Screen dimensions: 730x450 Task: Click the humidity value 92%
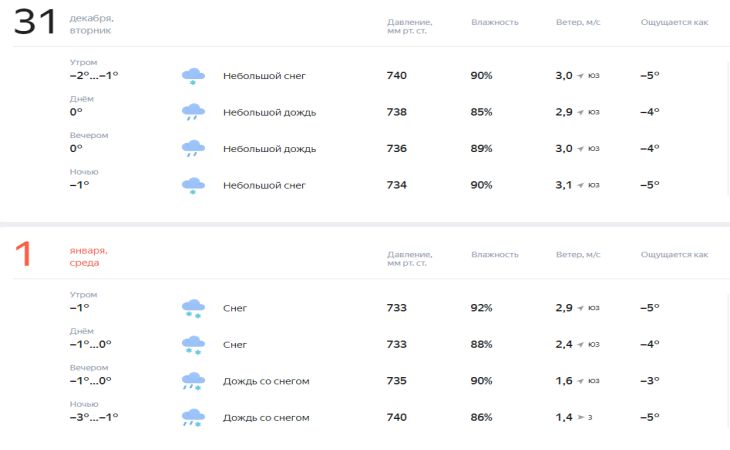pyautogui.click(x=482, y=308)
